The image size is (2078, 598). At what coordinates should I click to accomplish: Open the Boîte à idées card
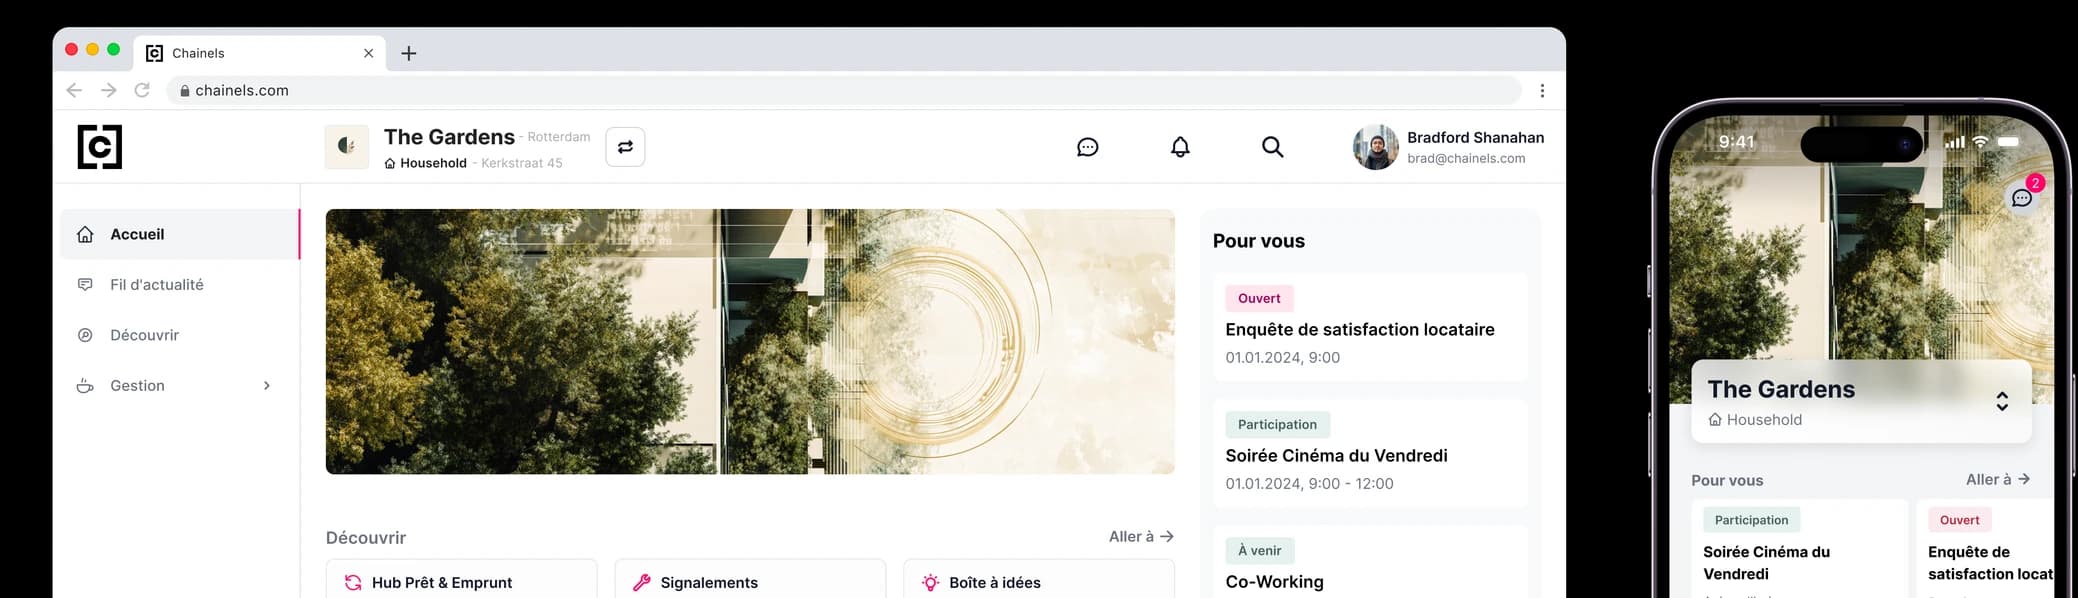(x=1039, y=579)
